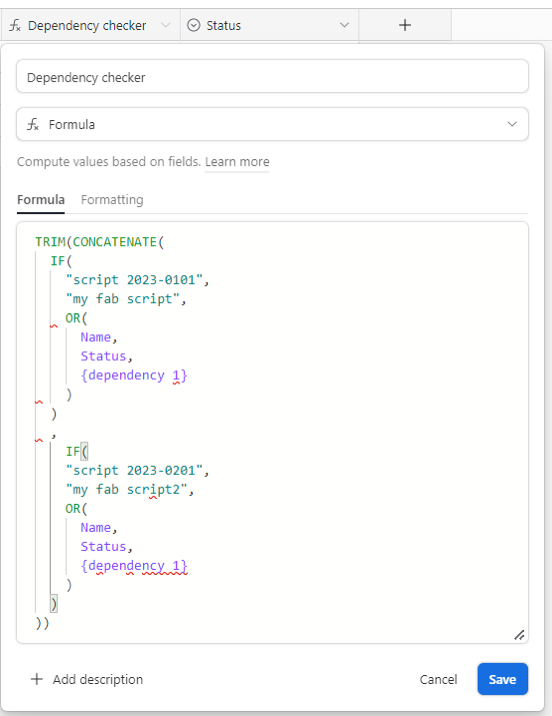Click the field name input box

point(273,76)
